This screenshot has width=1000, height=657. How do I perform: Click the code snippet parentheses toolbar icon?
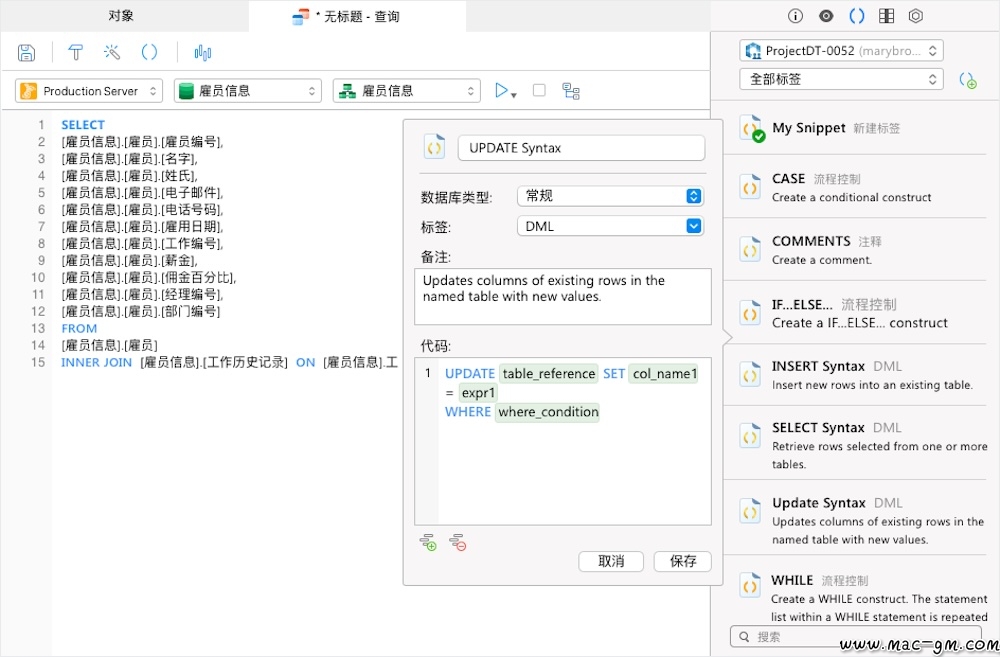pyautogui.click(x=149, y=52)
